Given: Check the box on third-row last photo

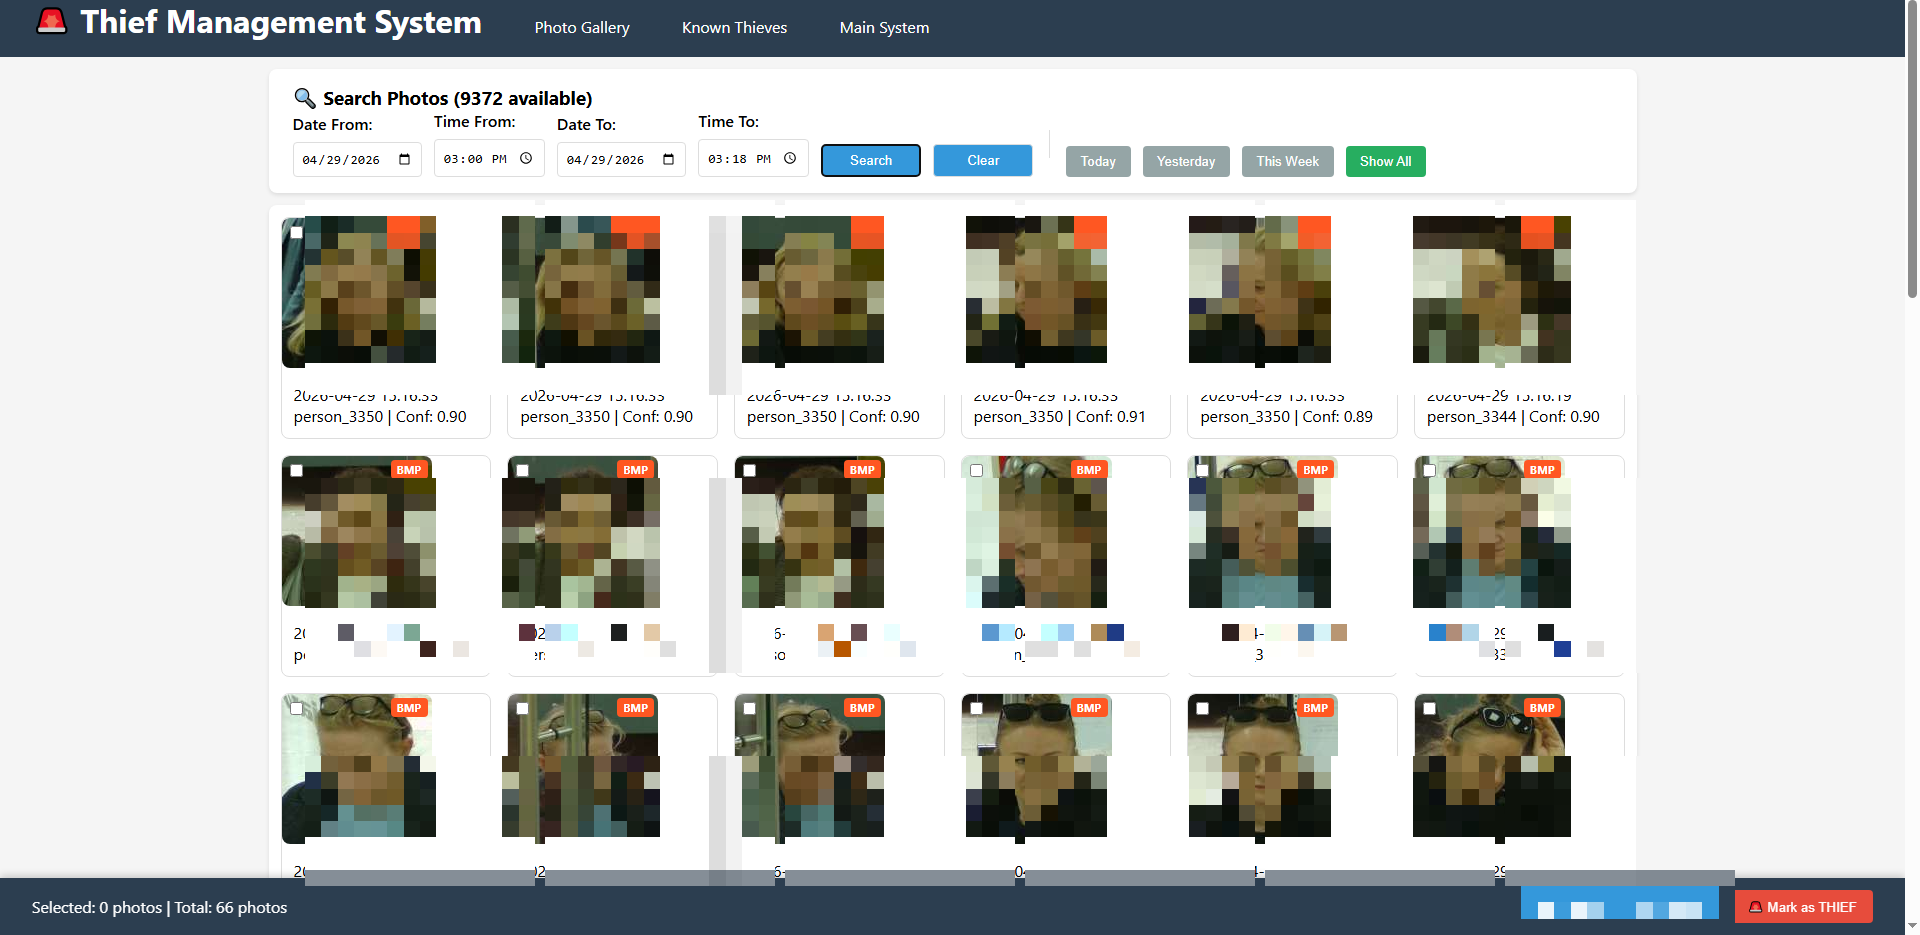Looking at the screenshot, I should coord(1430,708).
